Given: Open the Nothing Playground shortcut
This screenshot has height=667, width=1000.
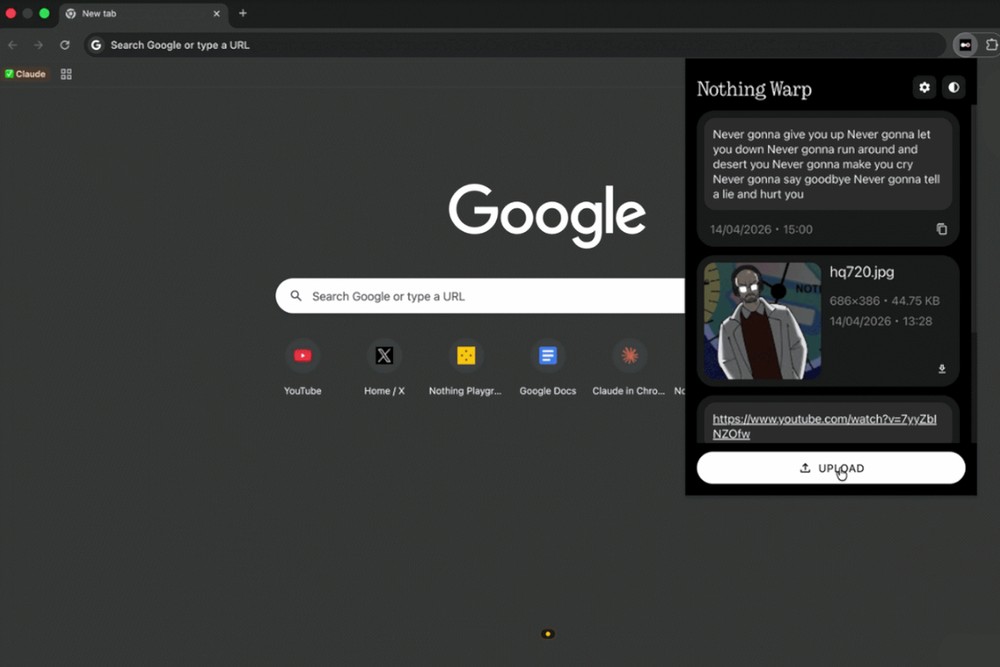Looking at the screenshot, I should [466, 356].
